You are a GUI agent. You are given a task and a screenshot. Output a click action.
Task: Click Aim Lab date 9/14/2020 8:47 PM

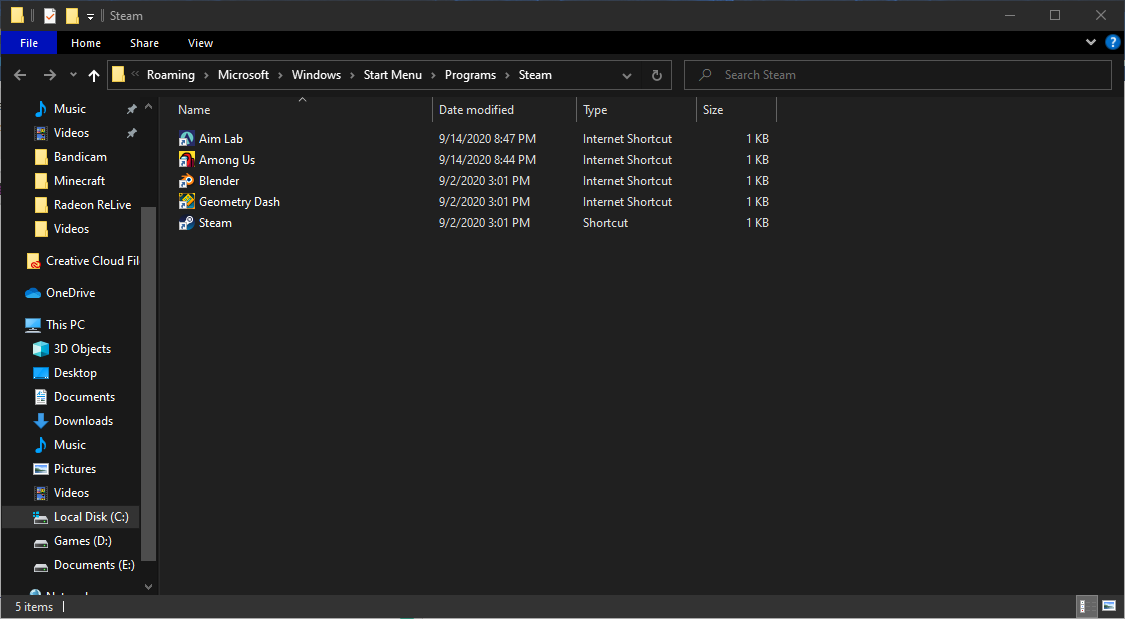[487, 138]
